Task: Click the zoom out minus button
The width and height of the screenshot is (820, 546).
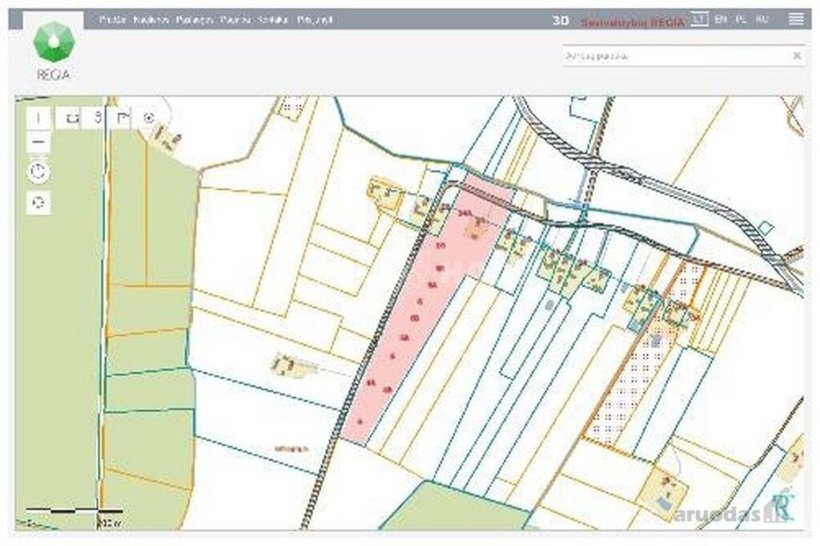Action: 38,143
